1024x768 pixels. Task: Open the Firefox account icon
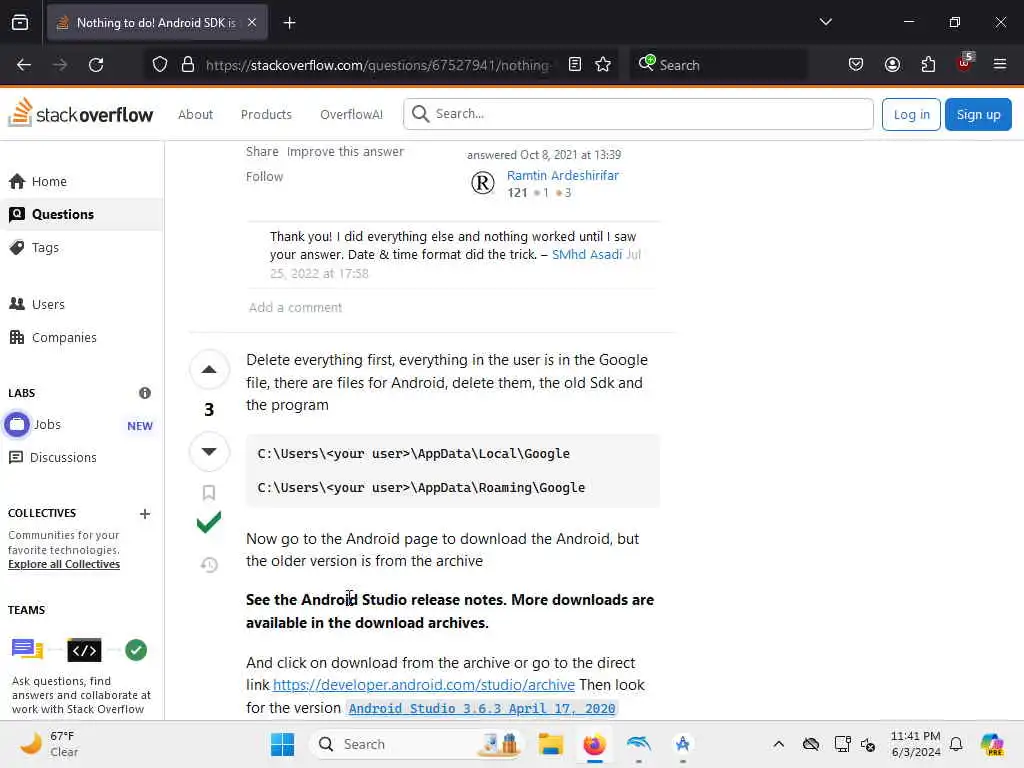892,65
